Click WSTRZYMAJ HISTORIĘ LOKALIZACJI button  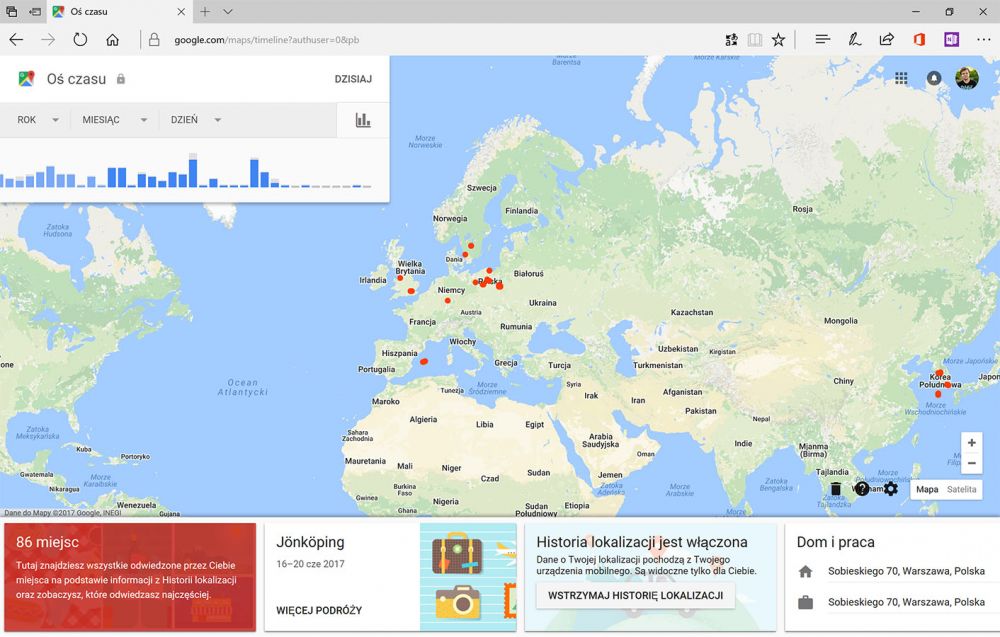pos(635,596)
